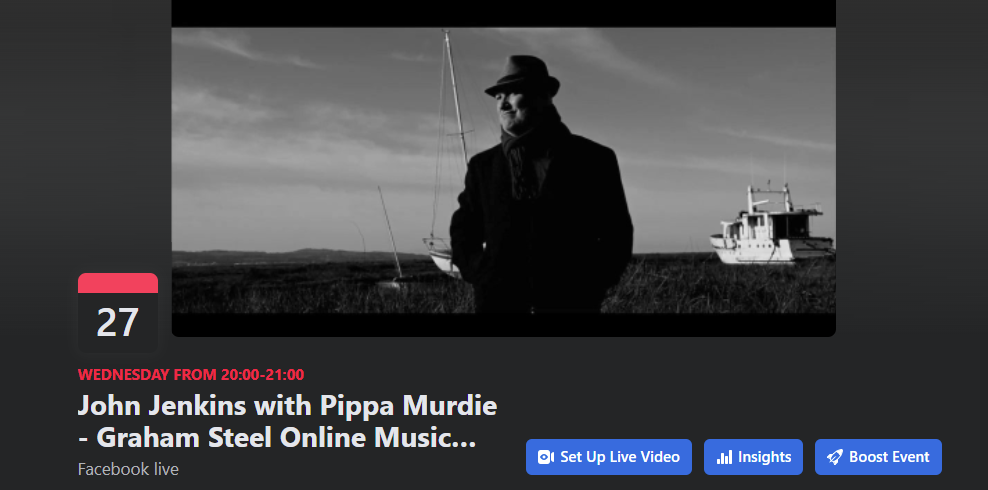
Task: Open the black and white event cover photo
Action: pyautogui.click(x=503, y=168)
